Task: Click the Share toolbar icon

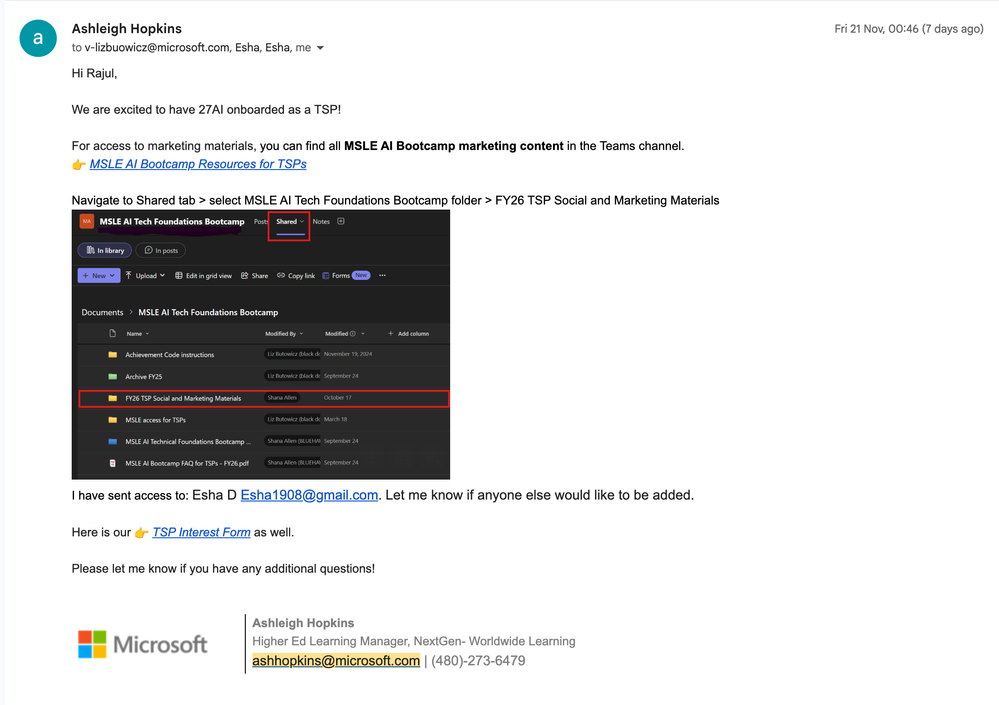Action: 245,276
